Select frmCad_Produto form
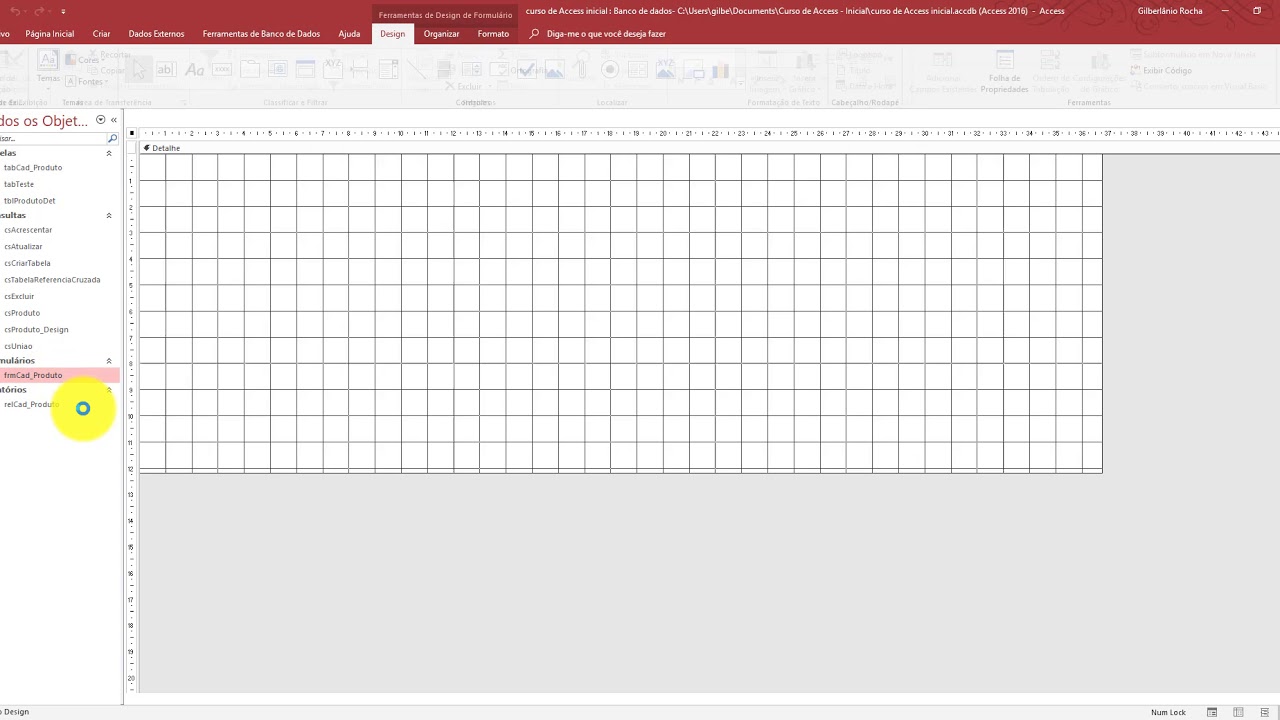The image size is (1280, 720). coord(59,375)
